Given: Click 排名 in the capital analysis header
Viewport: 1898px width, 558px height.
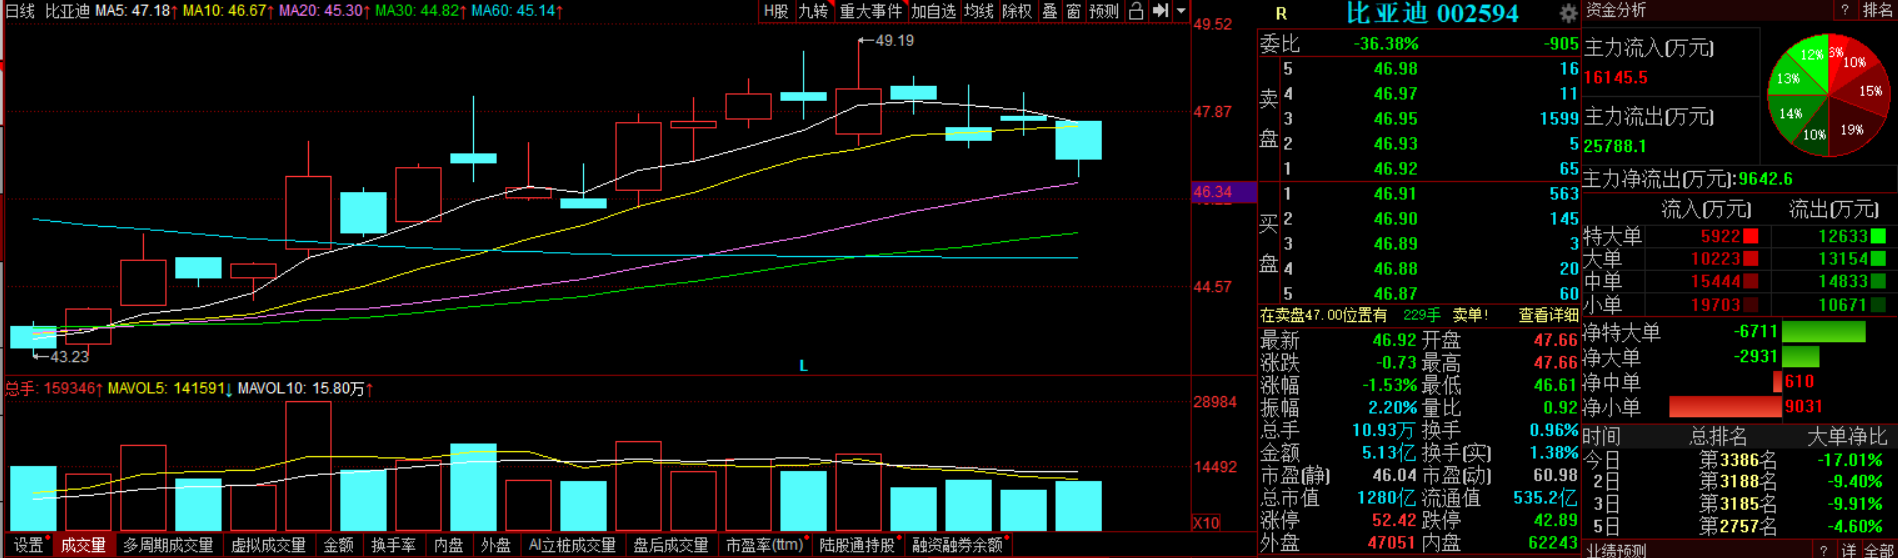Looking at the screenshot, I should point(1877,10).
